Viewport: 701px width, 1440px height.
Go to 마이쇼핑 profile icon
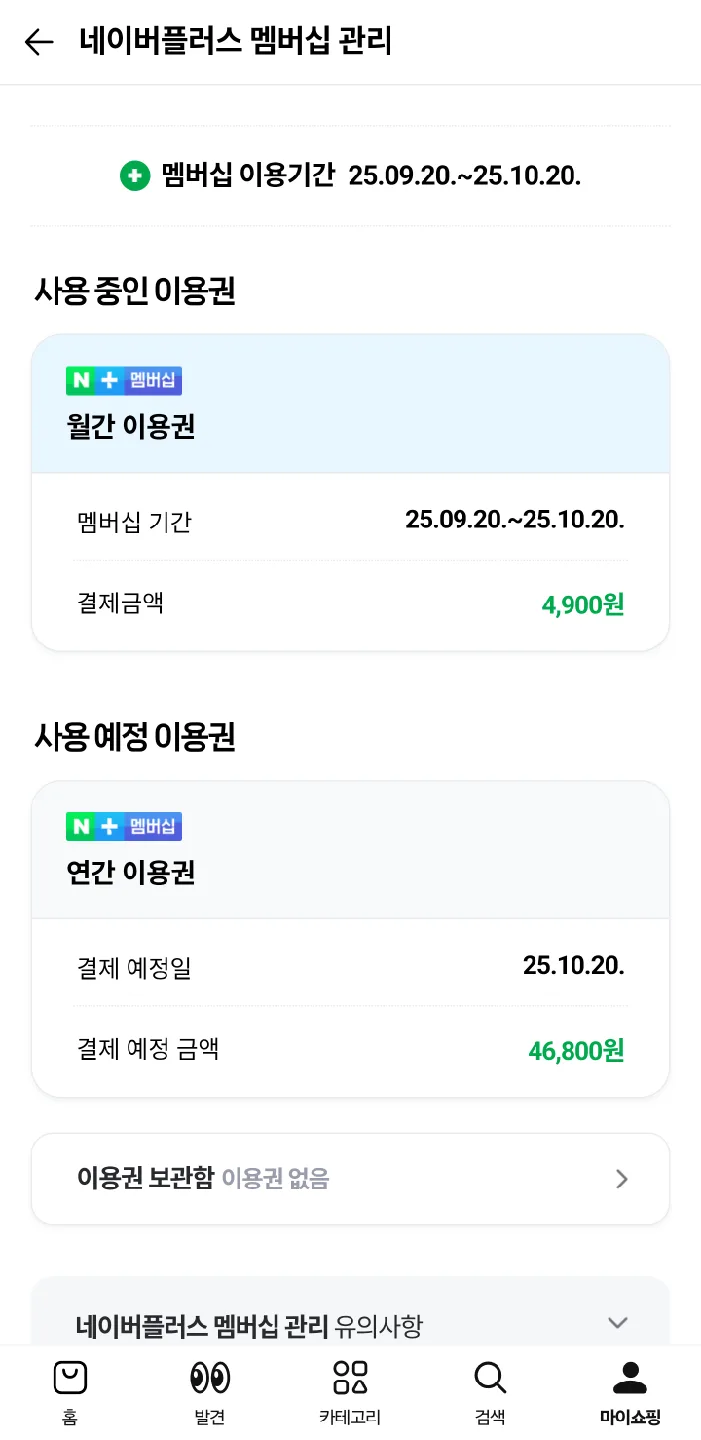tap(630, 1378)
